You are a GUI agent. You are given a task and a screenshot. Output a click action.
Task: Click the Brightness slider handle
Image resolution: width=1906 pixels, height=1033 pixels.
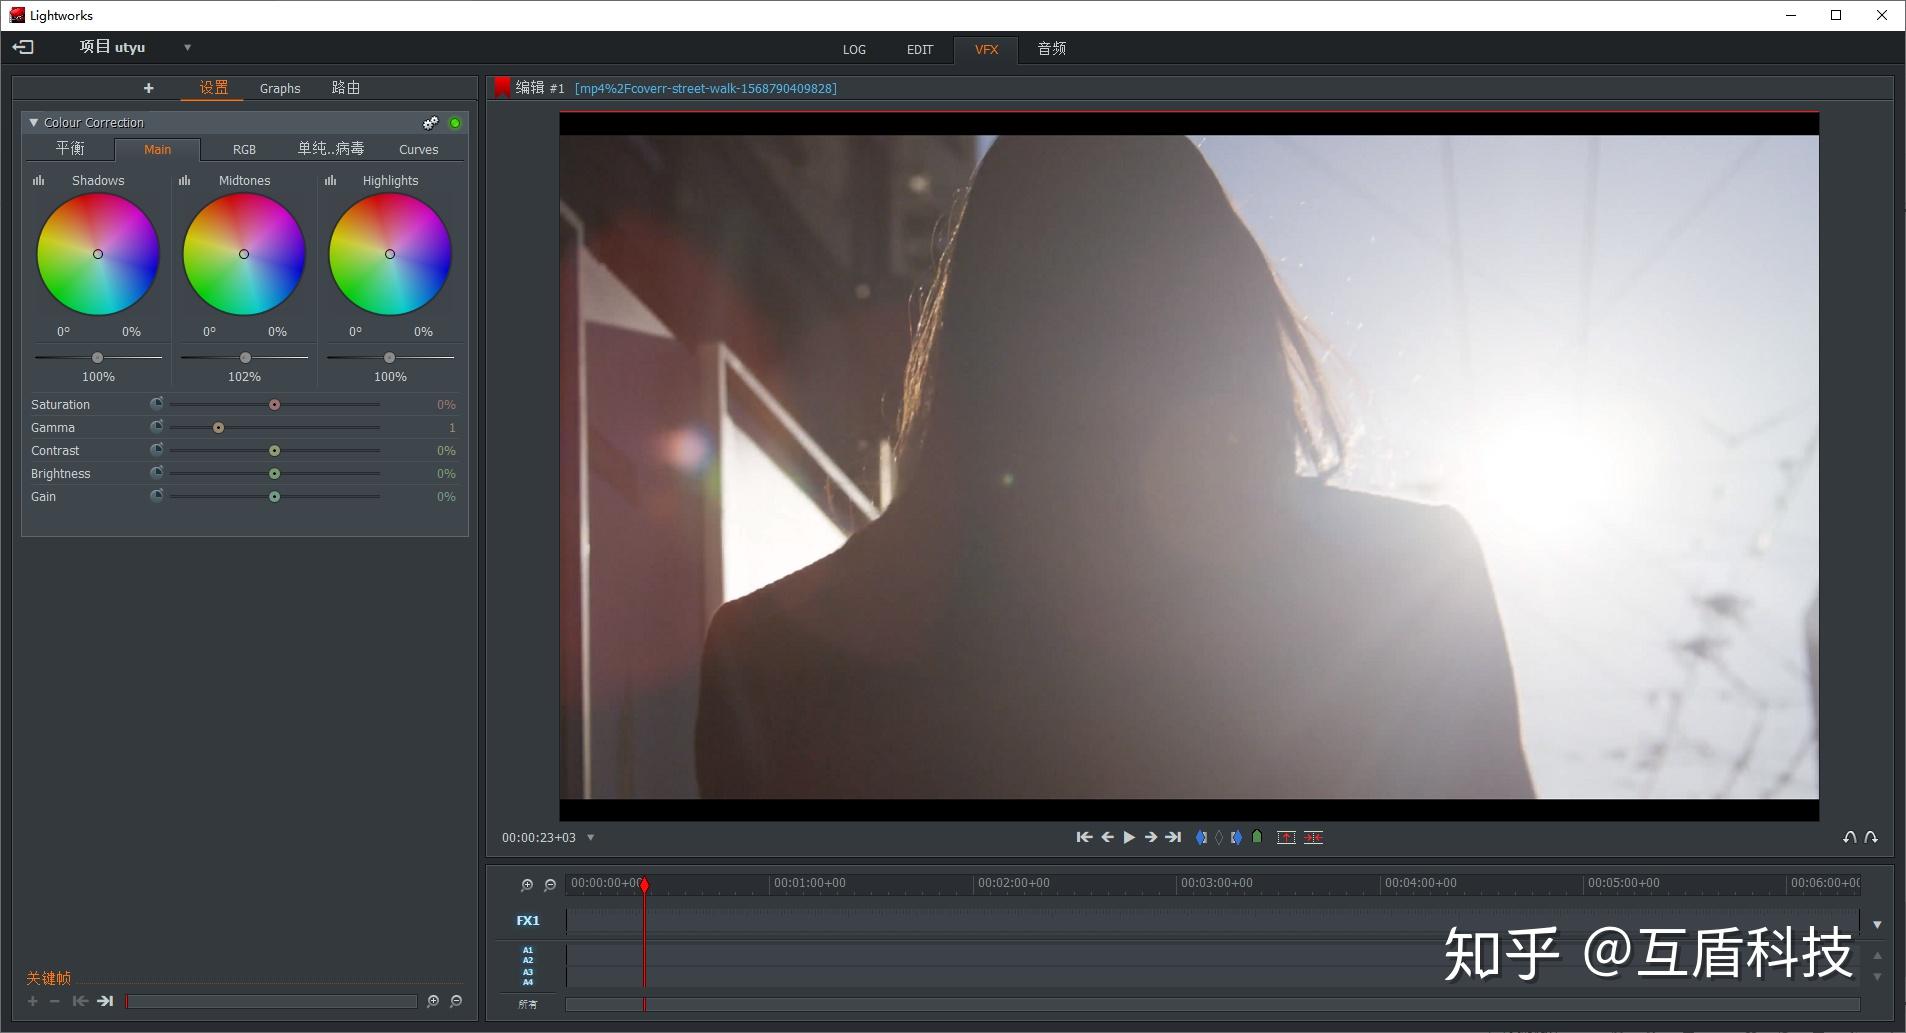click(274, 474)
